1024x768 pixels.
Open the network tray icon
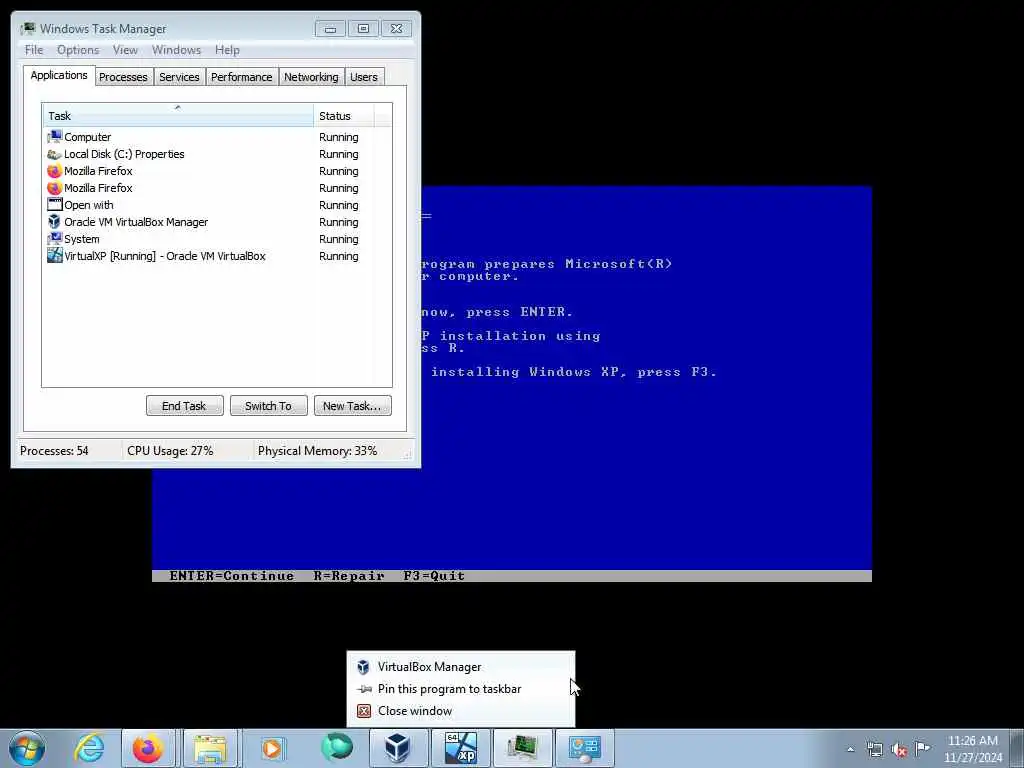click(874, 750)
